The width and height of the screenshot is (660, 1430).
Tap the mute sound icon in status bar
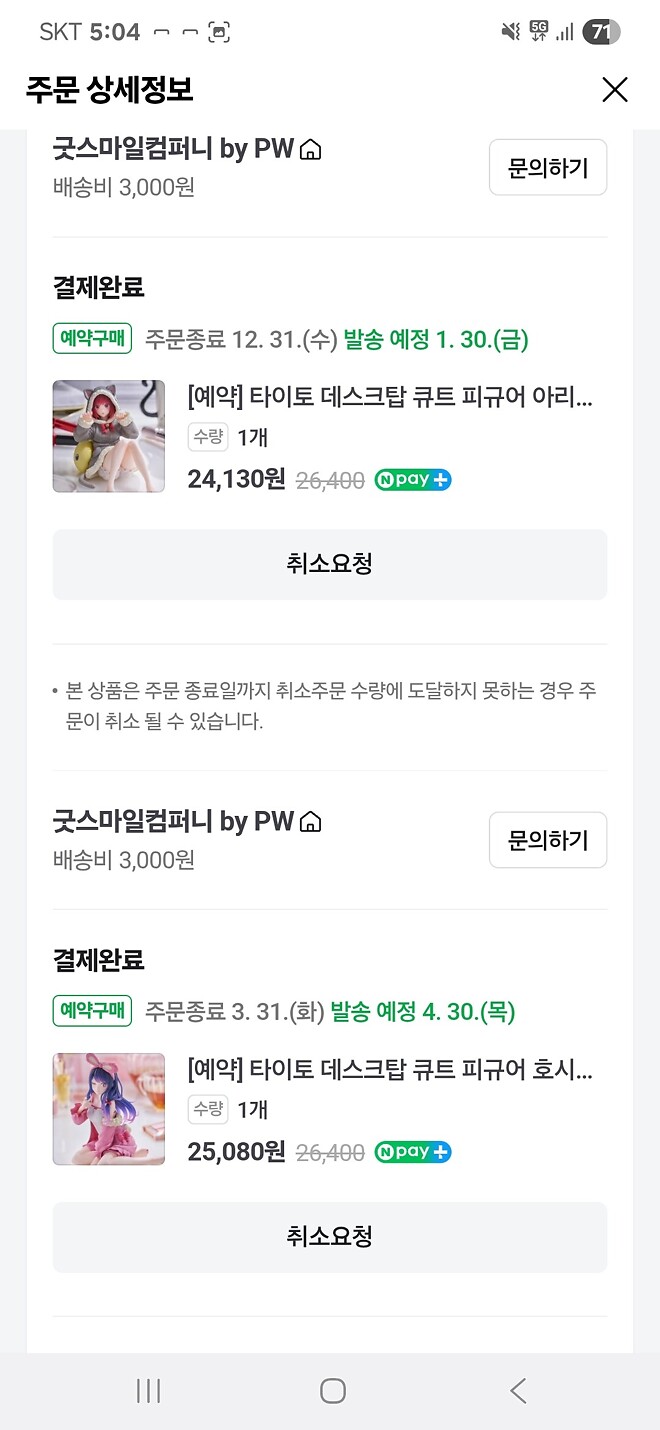pos(510,31)
